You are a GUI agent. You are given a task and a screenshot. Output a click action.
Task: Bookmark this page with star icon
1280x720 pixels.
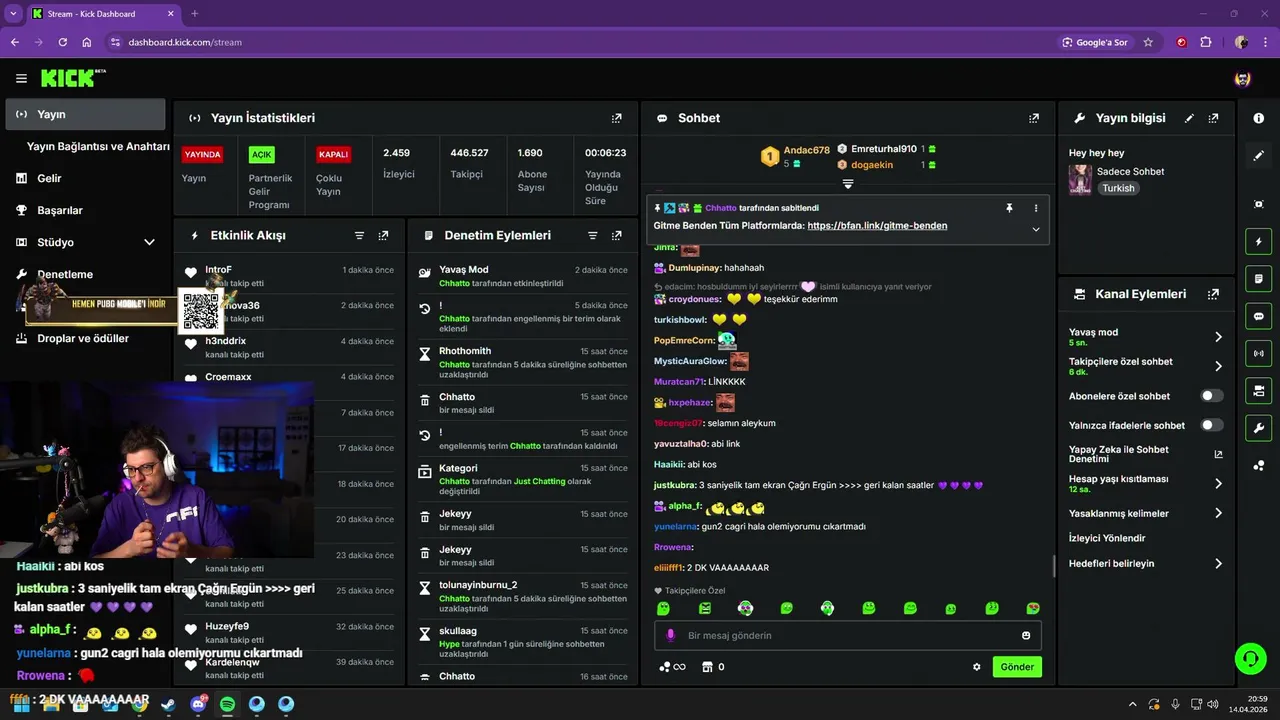click(x=1148, y=42)
